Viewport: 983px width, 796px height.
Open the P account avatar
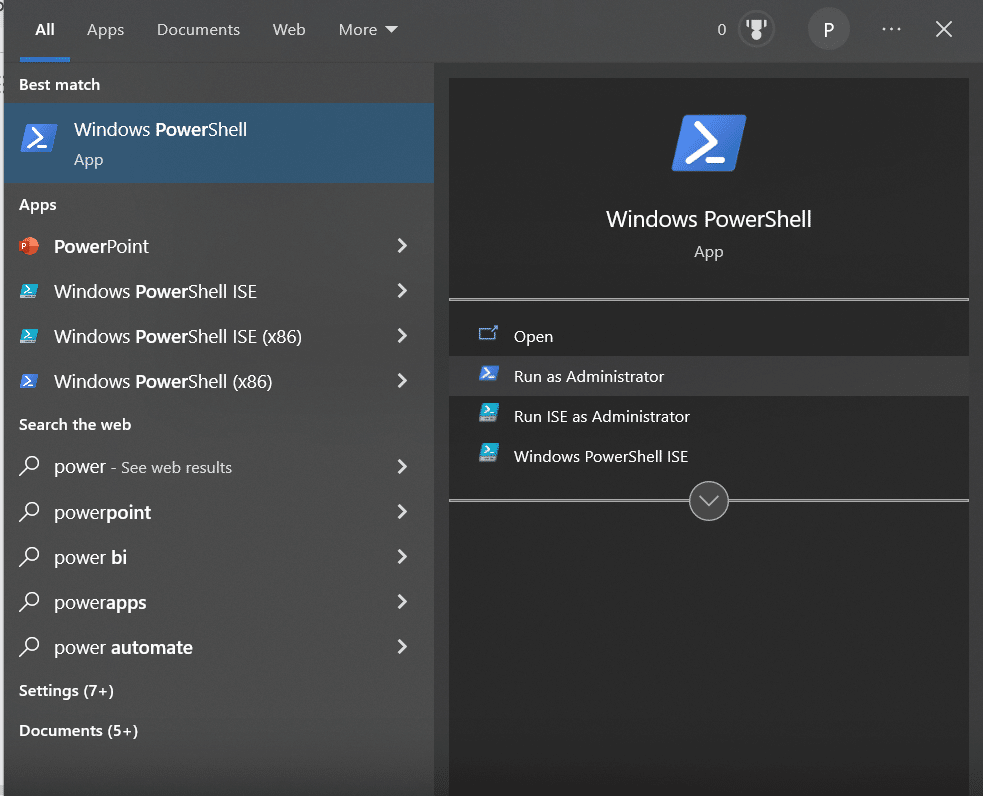[828, 29]
